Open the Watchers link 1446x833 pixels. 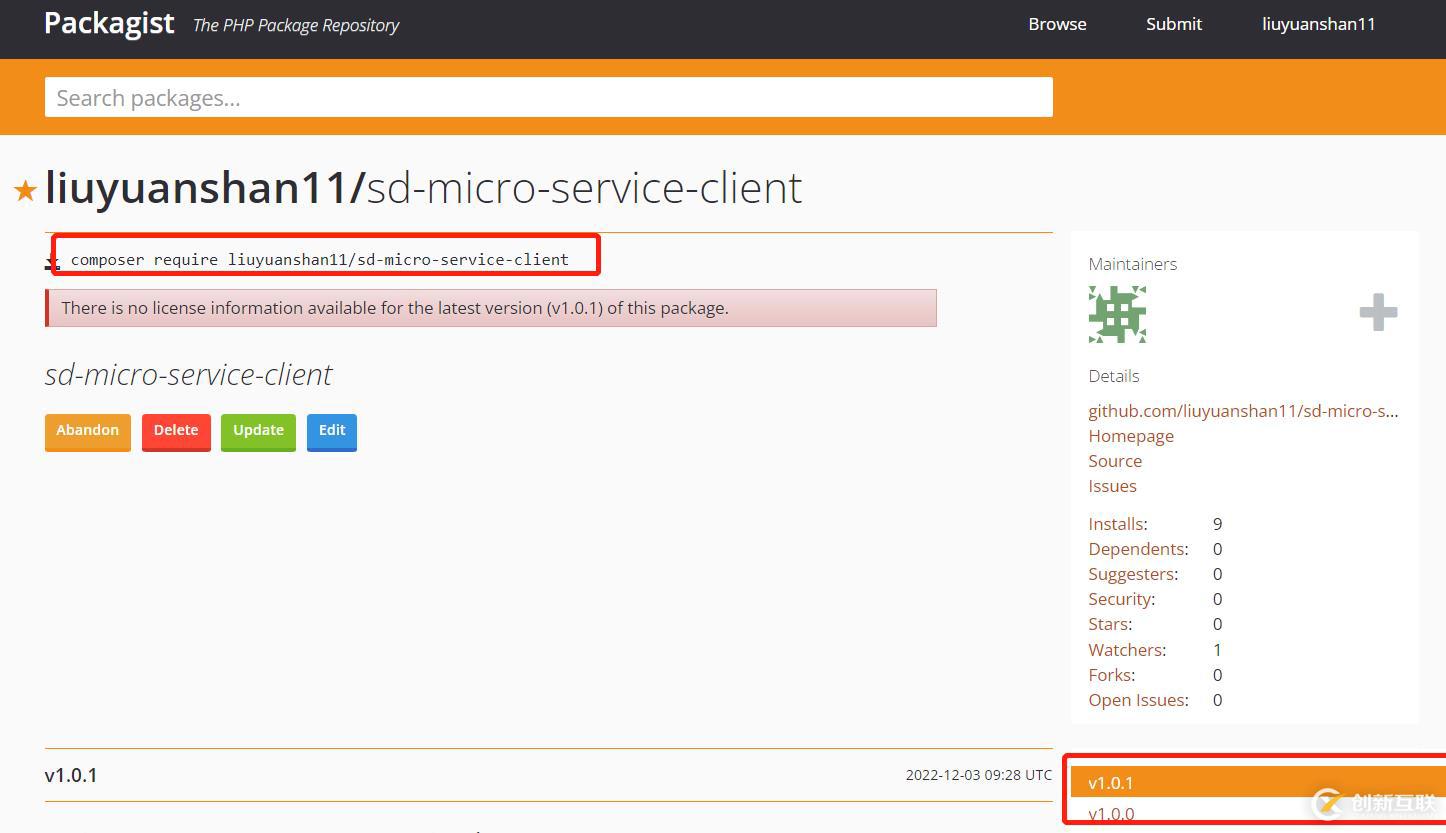tap(1126, 650)
